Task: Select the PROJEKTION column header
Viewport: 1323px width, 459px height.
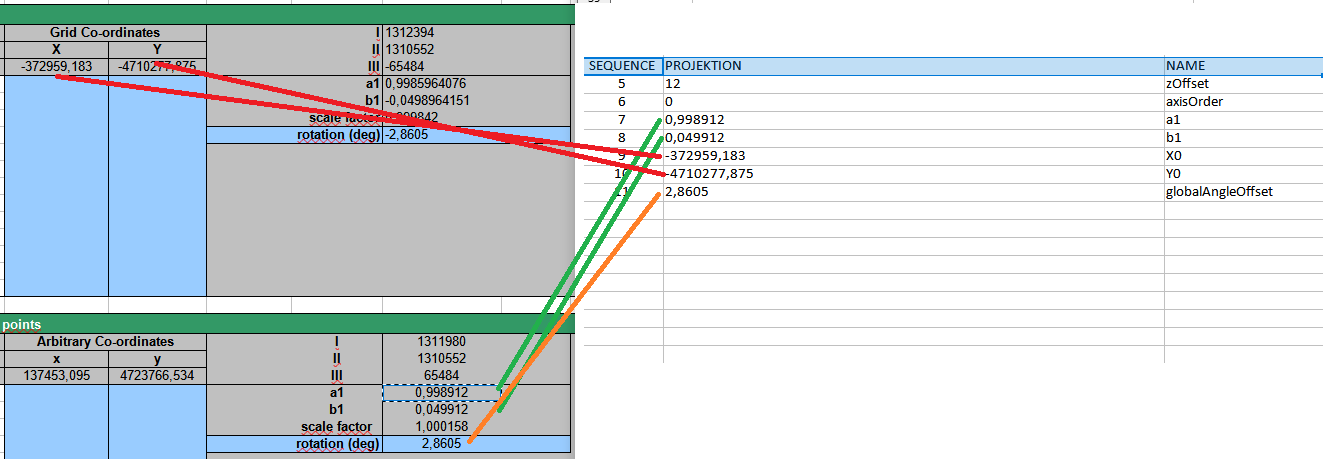Action: click(x=704, y=66)
